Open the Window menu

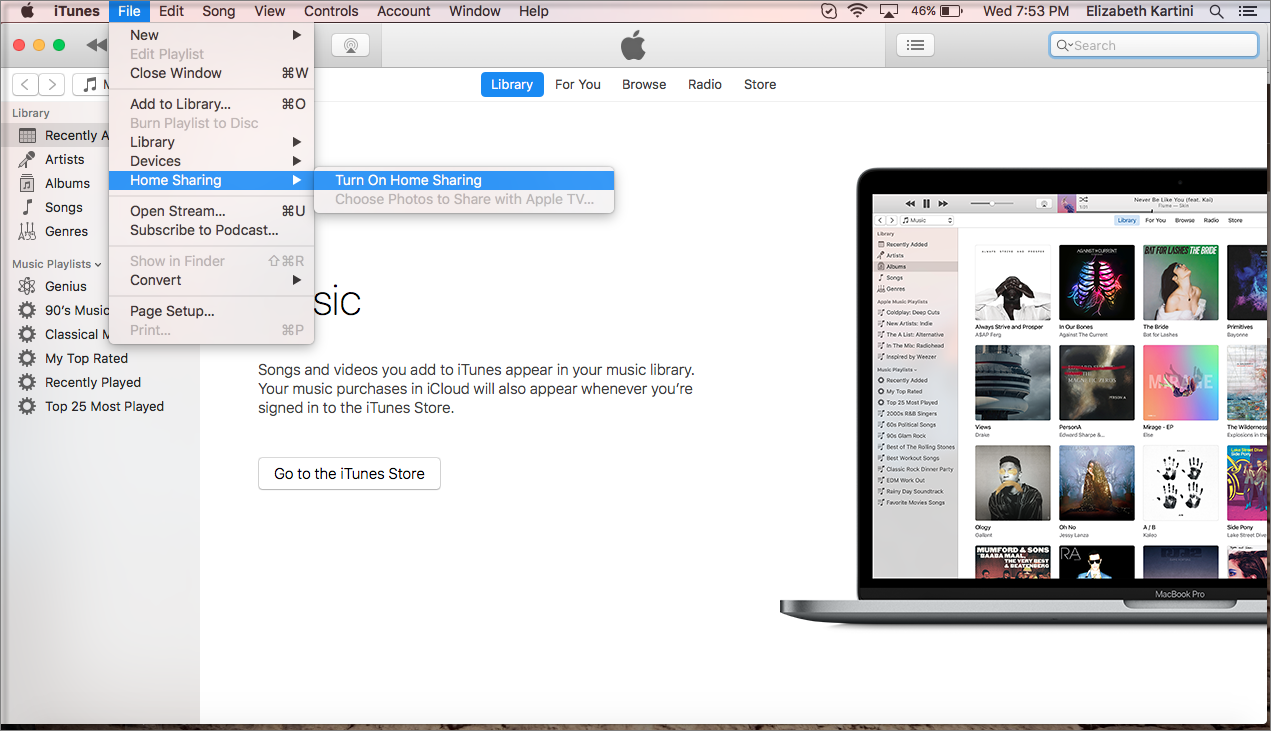click(474, 11)
